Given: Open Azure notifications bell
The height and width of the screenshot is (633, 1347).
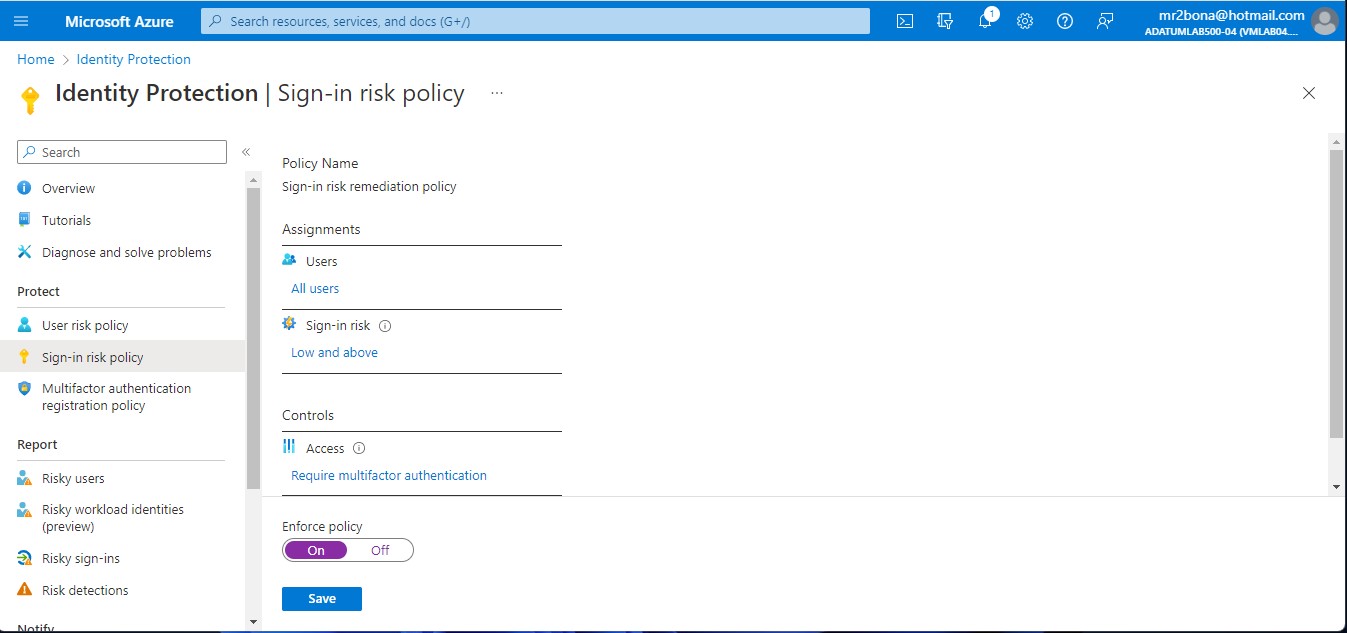Looking at the screenshot, I should [984, 20].
